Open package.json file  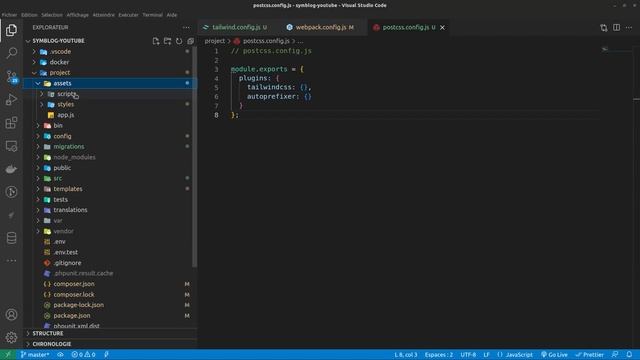coord(110,316)
